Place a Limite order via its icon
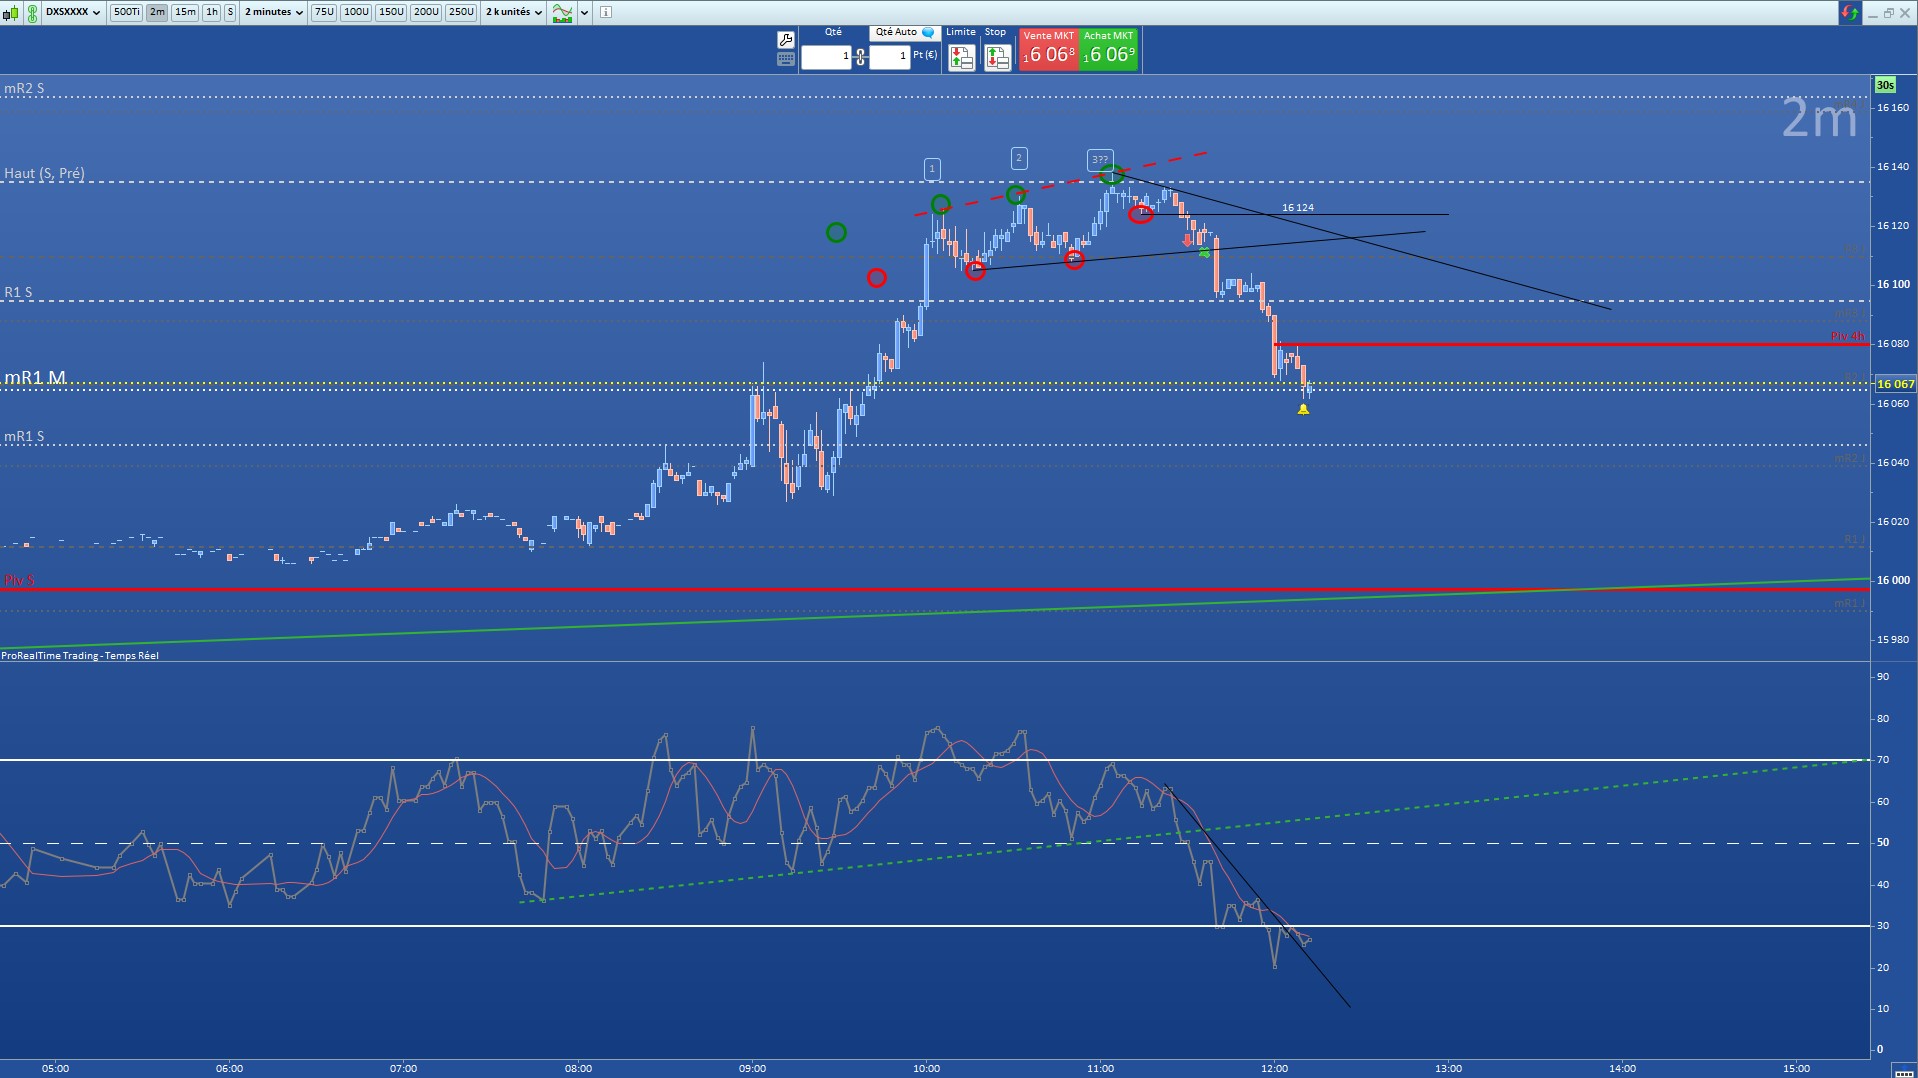Screen dimensions: 1918x1078 coord(962,58)
